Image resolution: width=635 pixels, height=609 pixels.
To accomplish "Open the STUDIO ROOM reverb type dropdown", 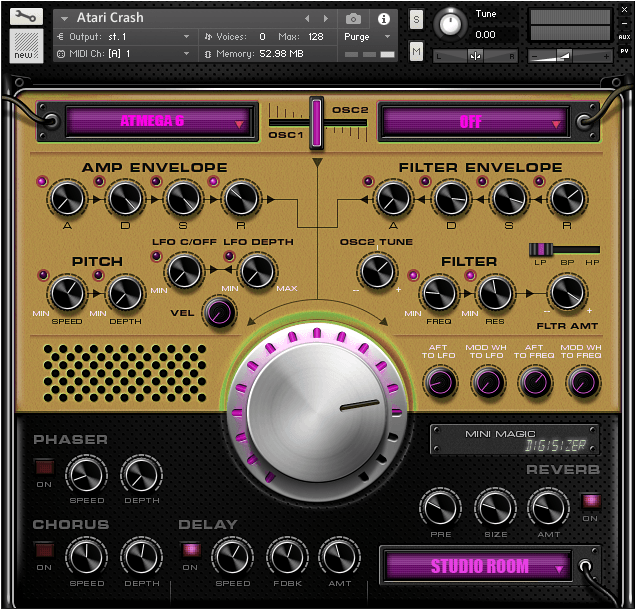I will tap(479, 566).
